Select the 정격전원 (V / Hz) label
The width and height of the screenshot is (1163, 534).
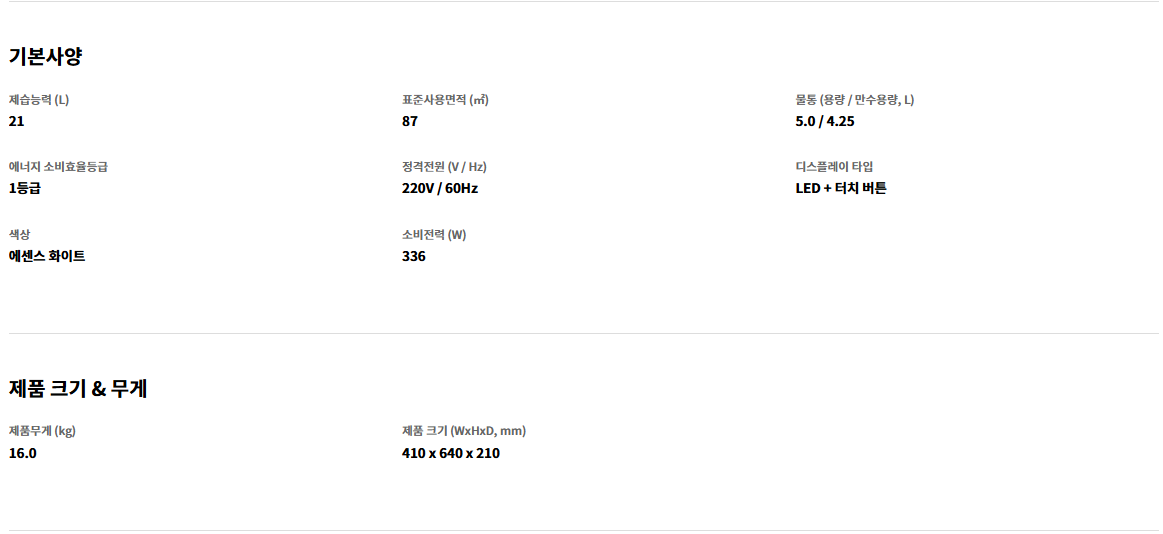[444, 167]
